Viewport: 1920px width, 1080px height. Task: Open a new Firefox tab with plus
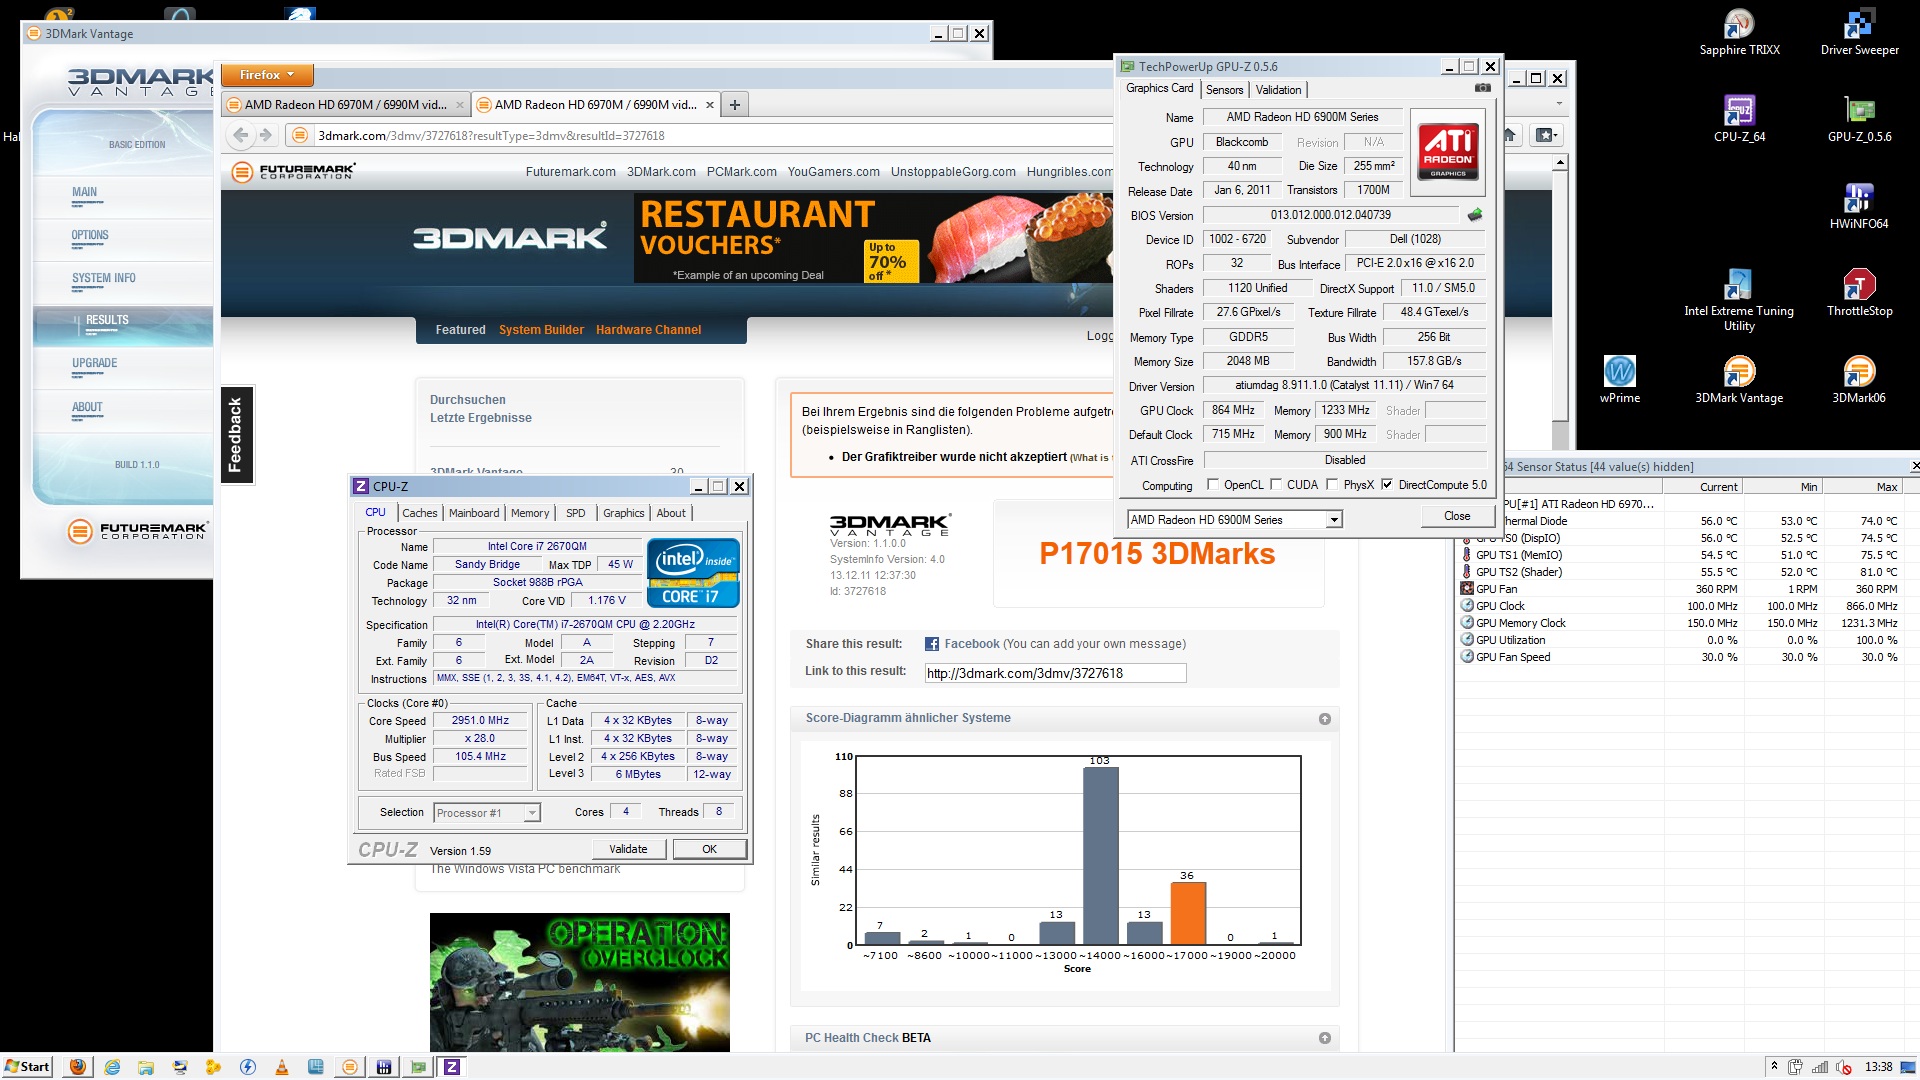click(735, 104)
